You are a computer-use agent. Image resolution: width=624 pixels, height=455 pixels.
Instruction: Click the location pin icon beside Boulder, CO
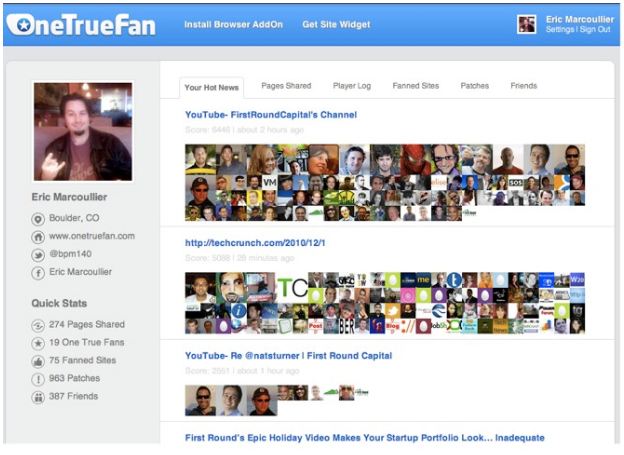(x=38, y=219)
